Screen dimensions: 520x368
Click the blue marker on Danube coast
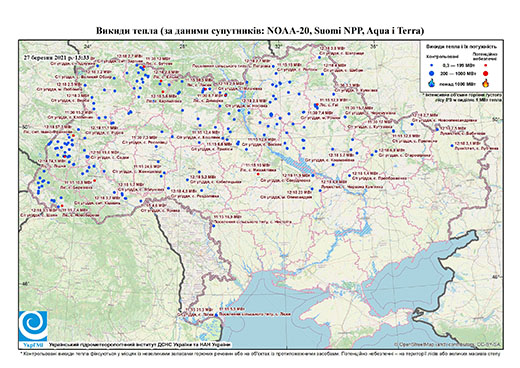tap(216, 315)
